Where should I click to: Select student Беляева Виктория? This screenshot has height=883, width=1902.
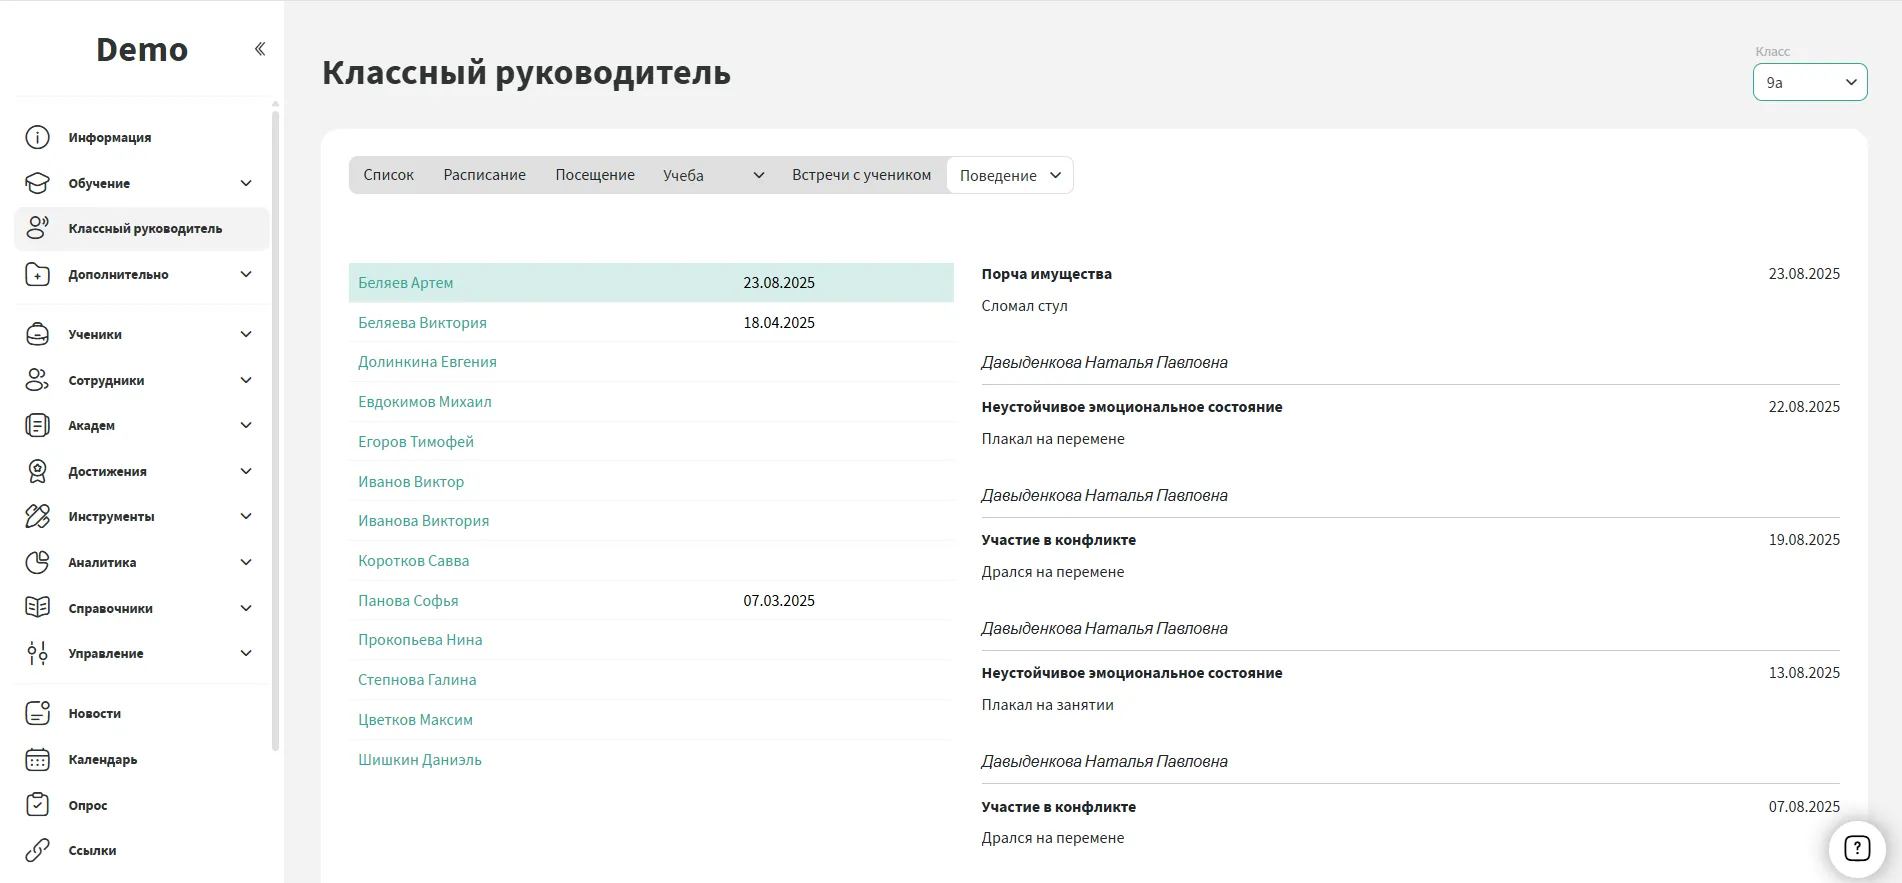tap(422, 323)
